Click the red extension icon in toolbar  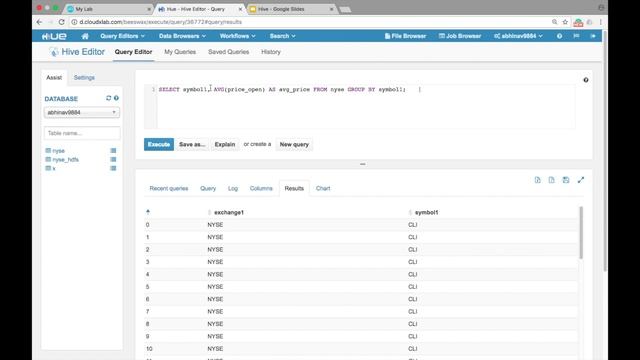coord(578,22)
